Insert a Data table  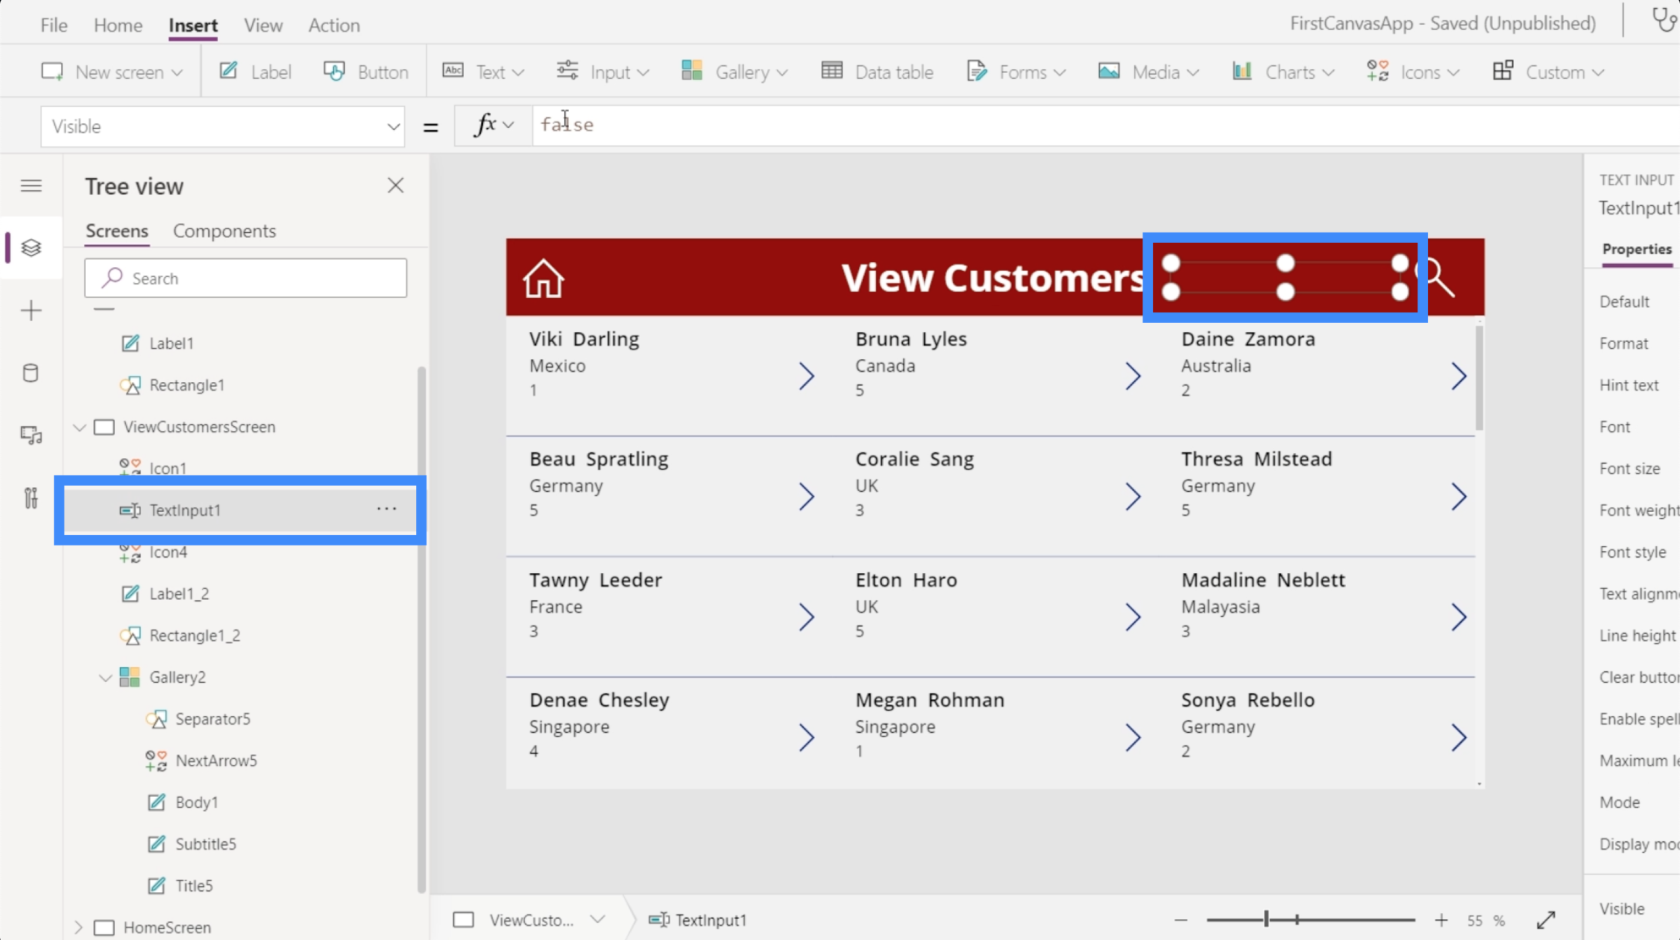[877, 72]
